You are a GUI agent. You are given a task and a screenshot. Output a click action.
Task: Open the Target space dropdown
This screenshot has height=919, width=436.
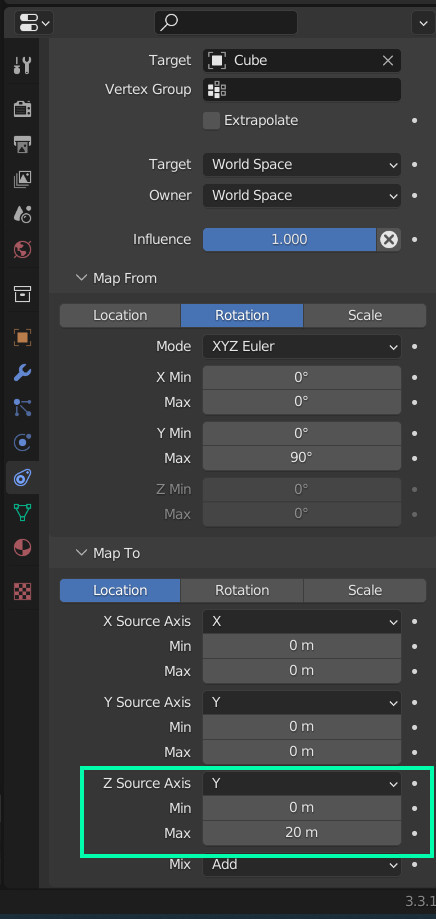[302, 165]
